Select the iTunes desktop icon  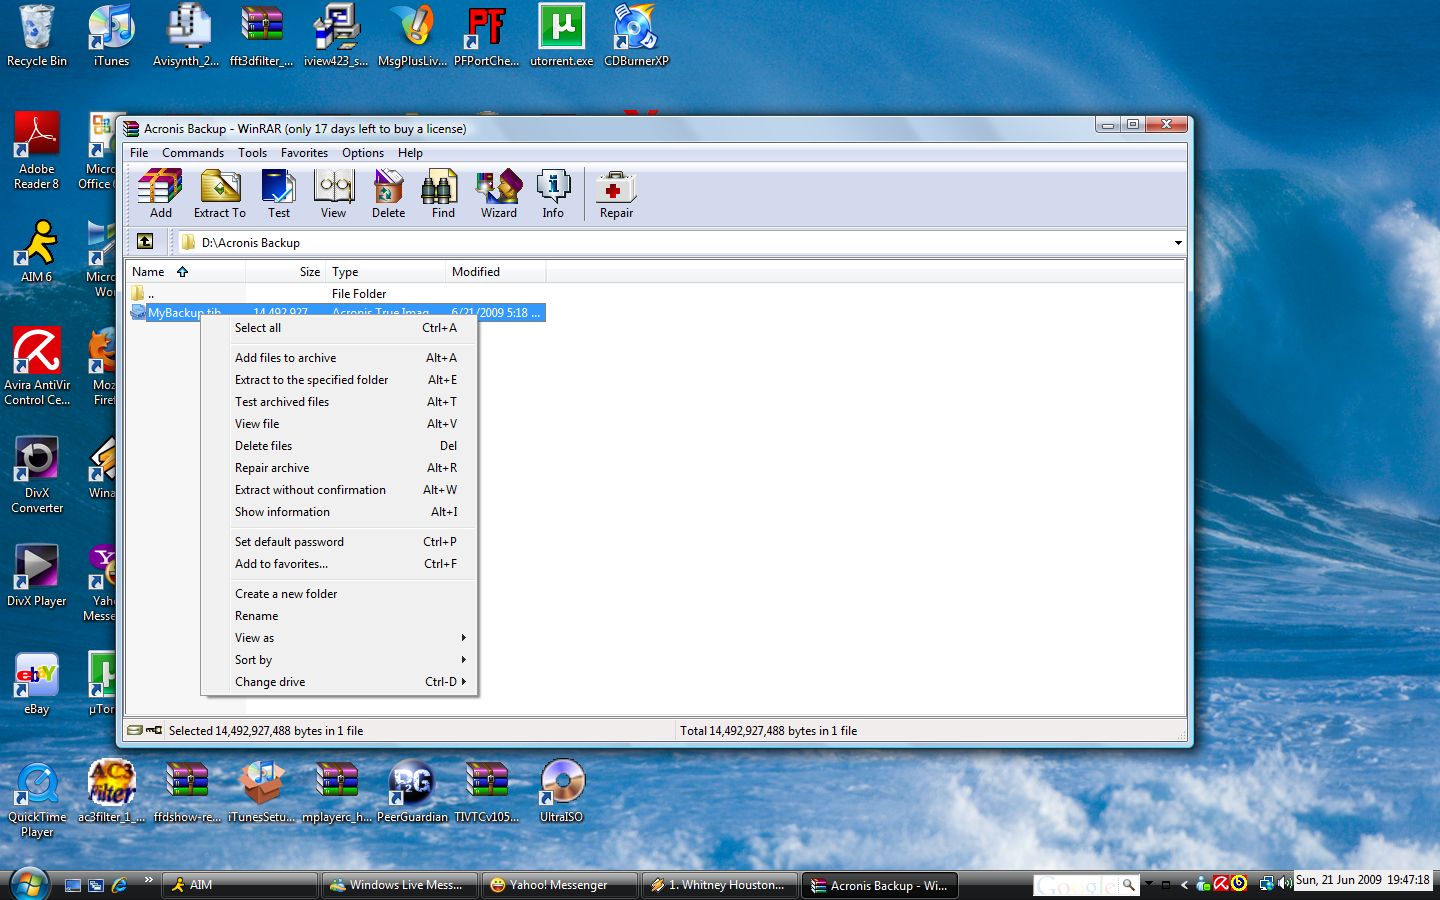[111, 36]
